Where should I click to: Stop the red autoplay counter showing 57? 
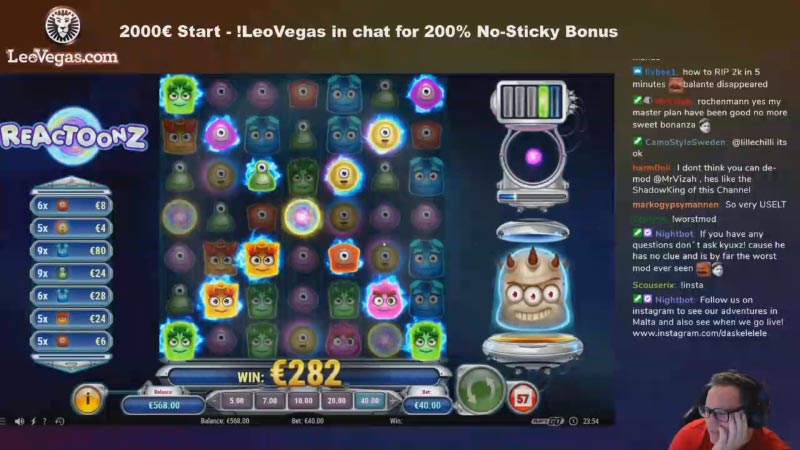522,397
